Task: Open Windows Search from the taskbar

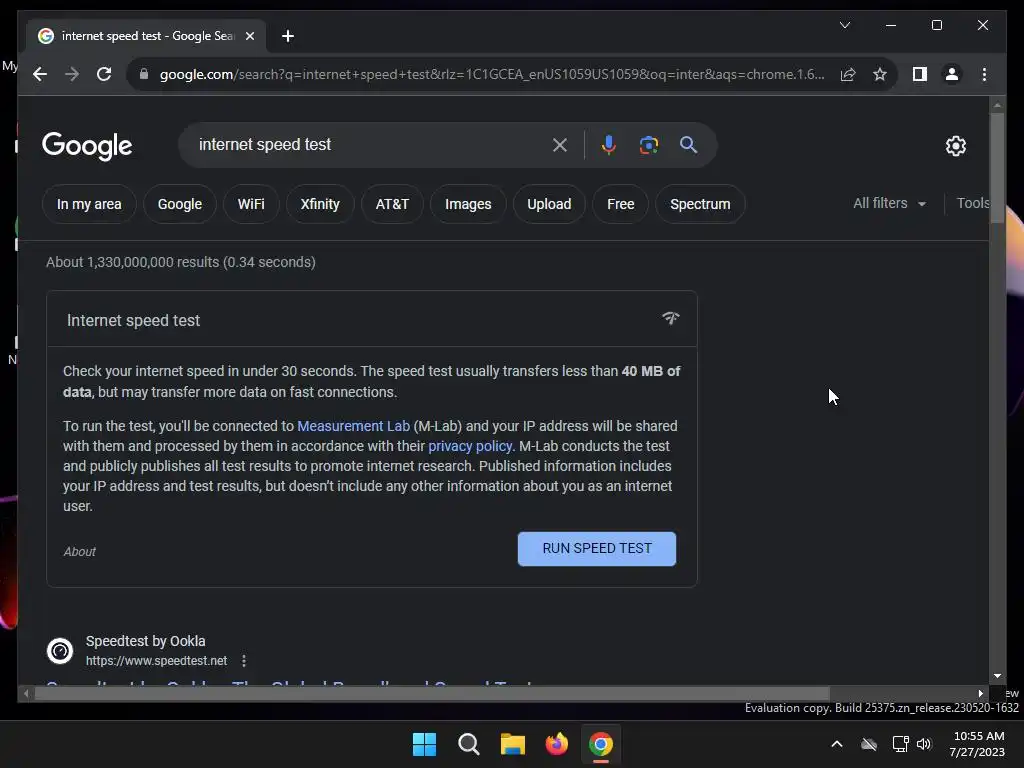Action: 469,744
